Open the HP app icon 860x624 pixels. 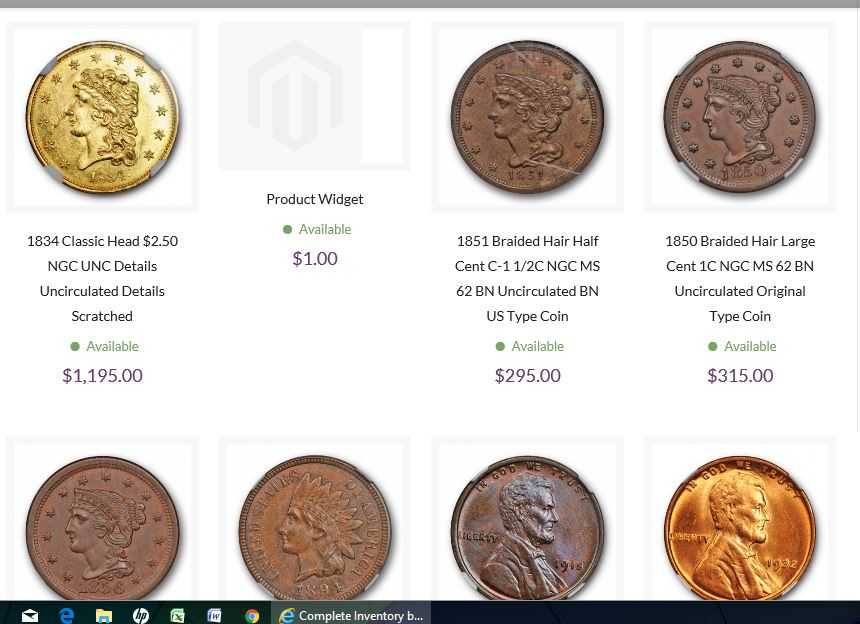point(141,615)
